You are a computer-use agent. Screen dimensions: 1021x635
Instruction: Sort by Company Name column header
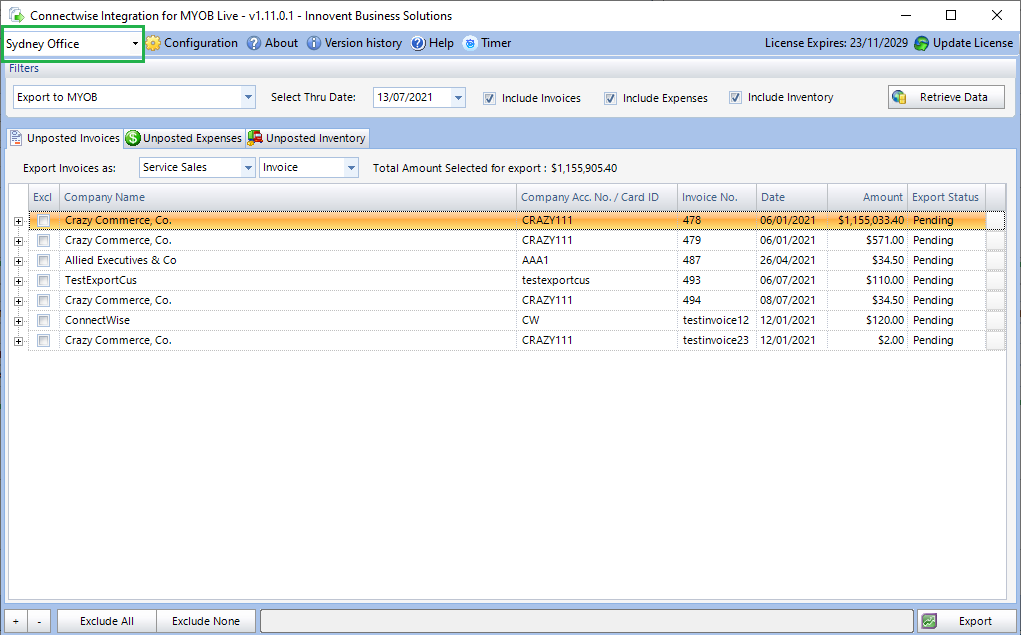[288, 197]
